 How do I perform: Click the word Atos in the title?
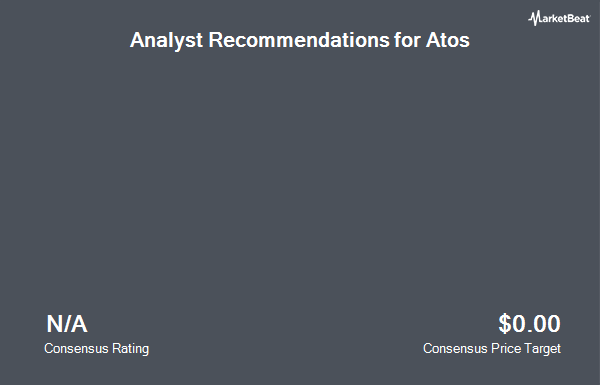point(448,40)
